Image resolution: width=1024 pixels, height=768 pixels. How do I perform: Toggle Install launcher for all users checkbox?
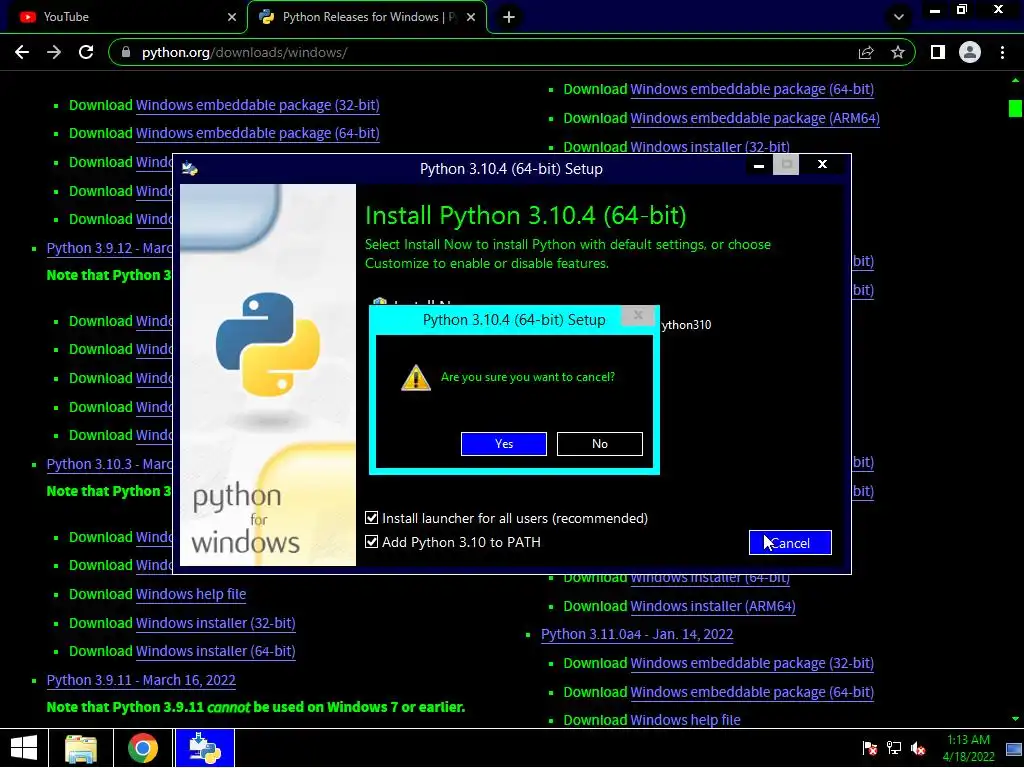372,518
